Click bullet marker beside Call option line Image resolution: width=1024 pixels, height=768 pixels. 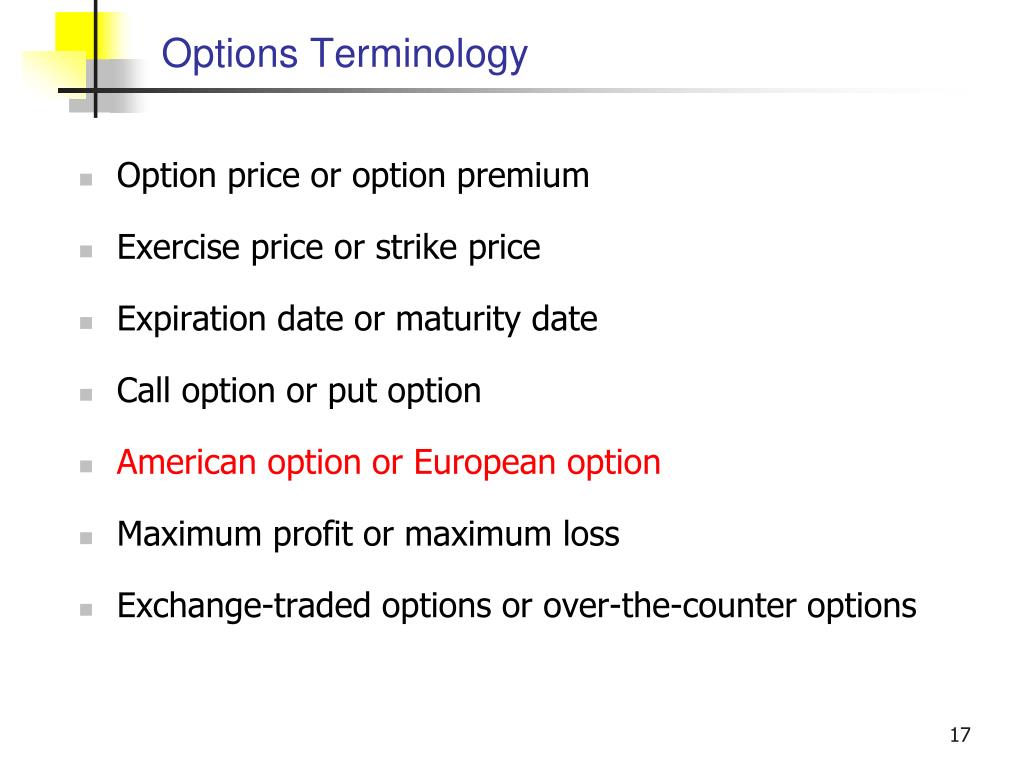86,394
